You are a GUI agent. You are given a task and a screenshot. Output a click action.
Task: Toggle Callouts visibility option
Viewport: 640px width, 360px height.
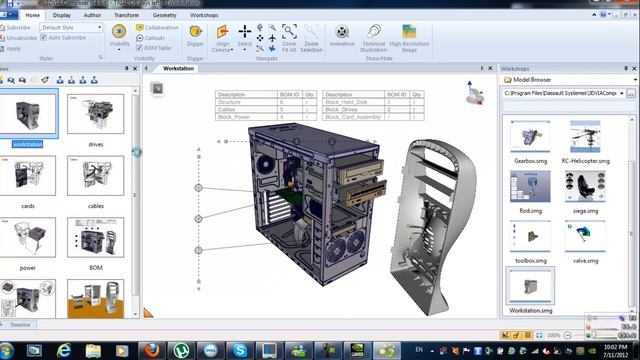(x=151, y=38)
